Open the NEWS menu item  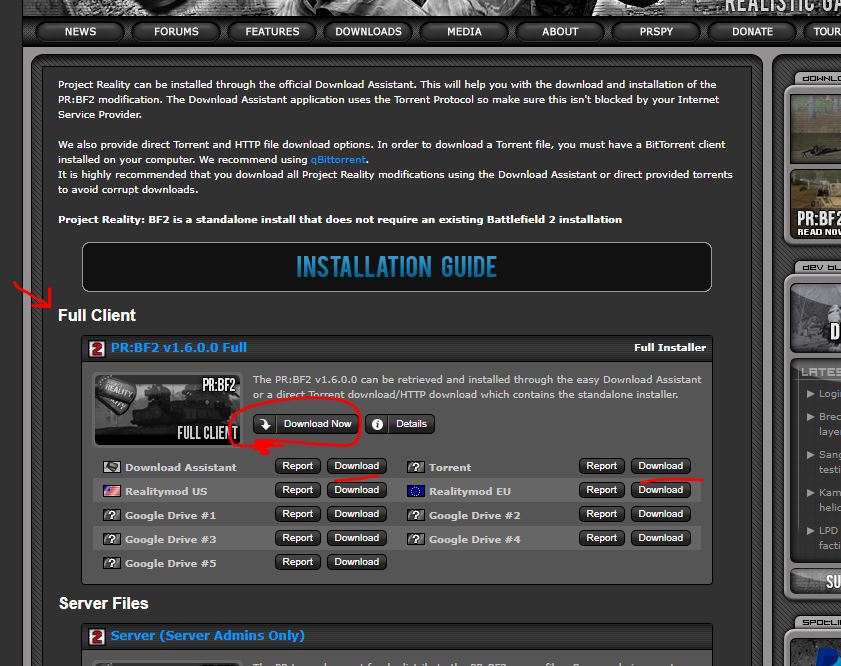pyautogui.click(x=80, y=32)
